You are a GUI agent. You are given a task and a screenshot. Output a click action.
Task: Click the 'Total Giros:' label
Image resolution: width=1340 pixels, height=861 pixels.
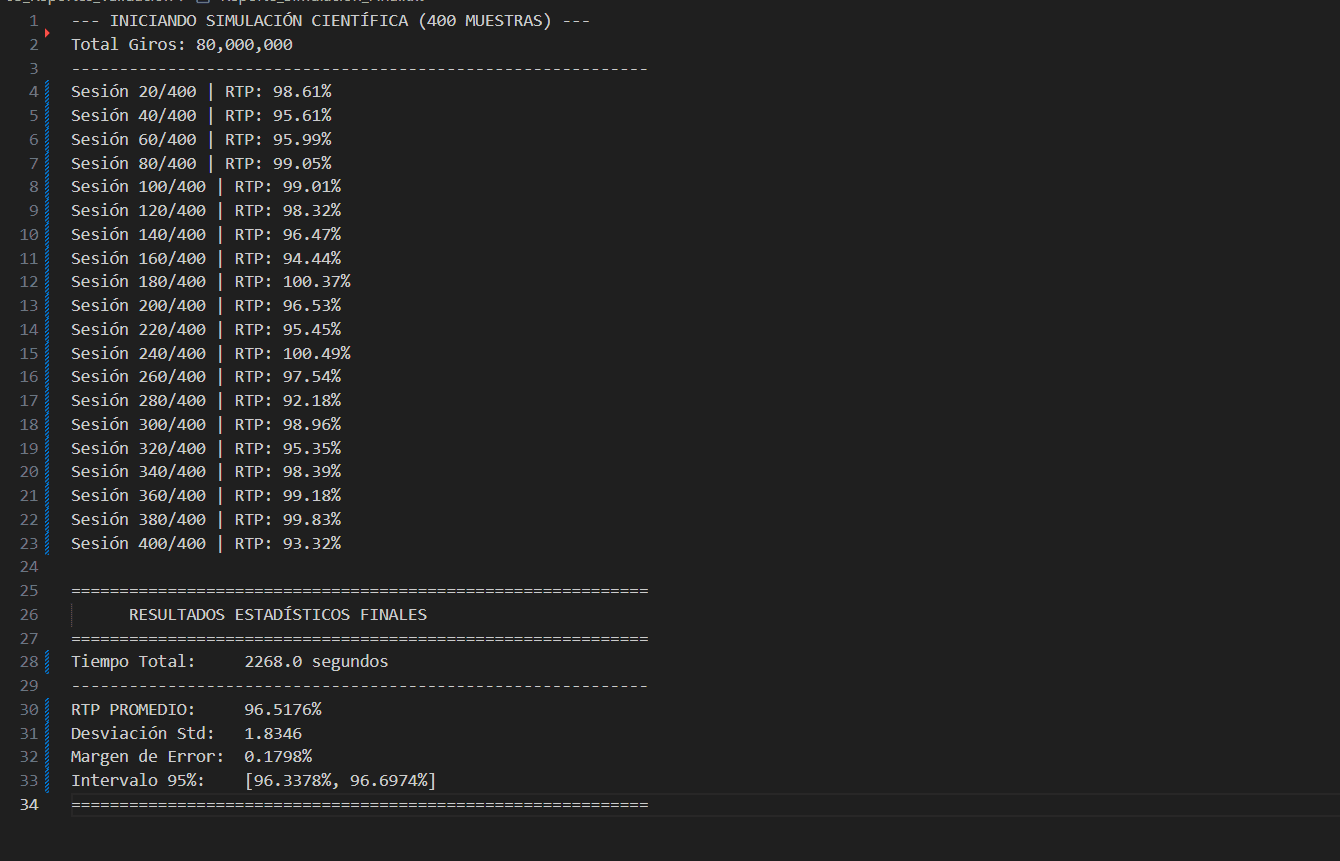point(129,45)
